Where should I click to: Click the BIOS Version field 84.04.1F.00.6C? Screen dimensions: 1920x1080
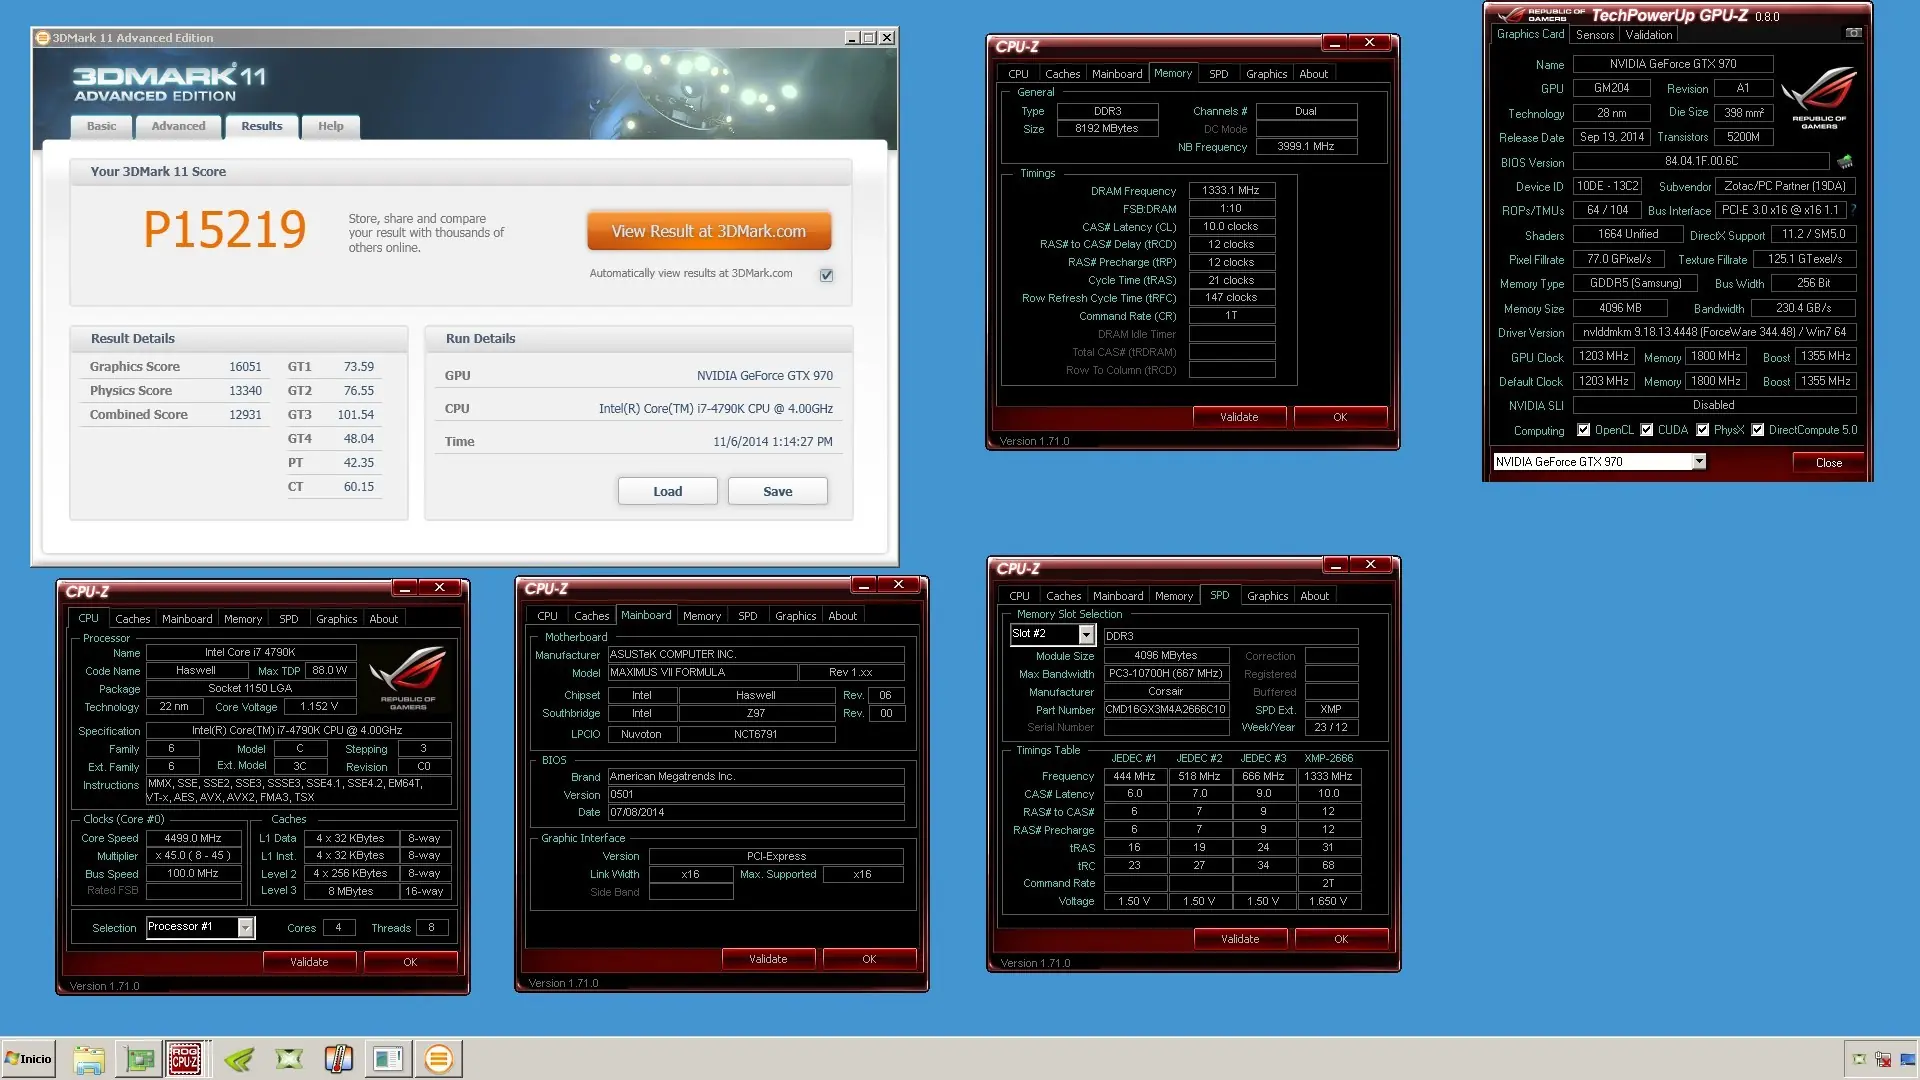click(1701, 161)
